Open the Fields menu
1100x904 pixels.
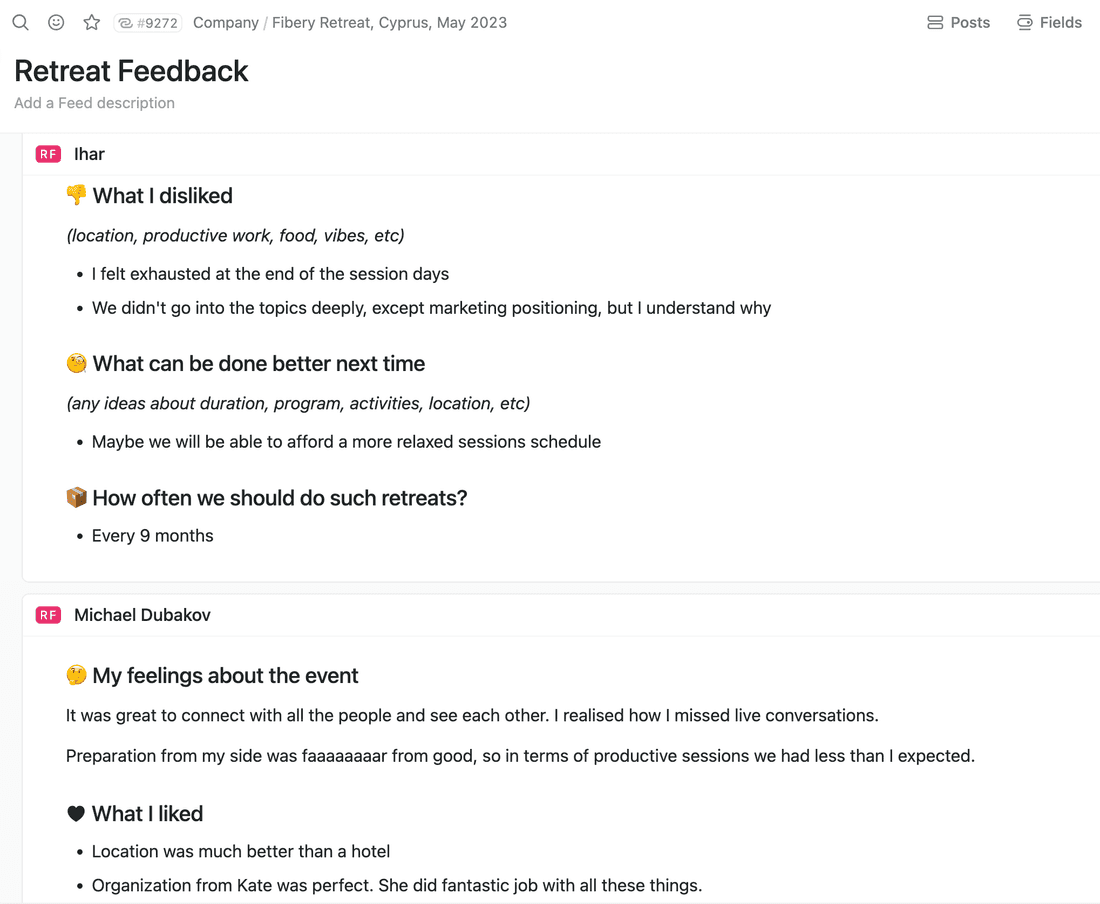coord(1049,22)
